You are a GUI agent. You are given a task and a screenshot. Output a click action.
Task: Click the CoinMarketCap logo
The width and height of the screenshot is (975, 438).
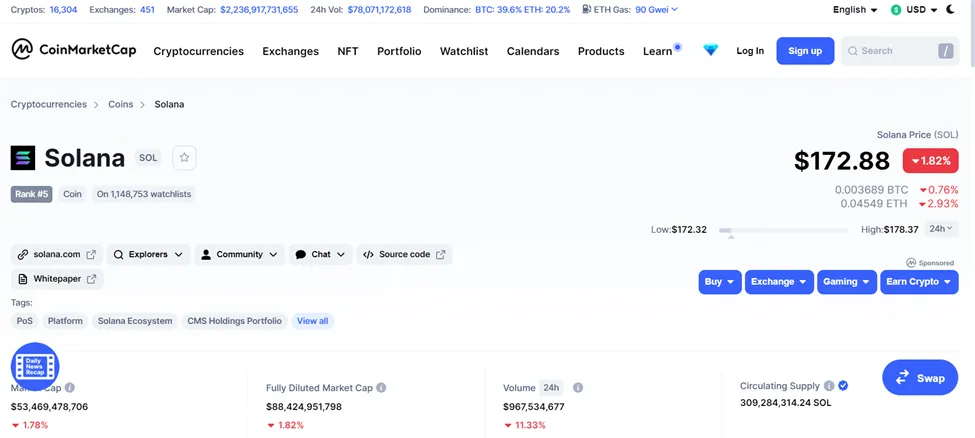tap(73, 50)
